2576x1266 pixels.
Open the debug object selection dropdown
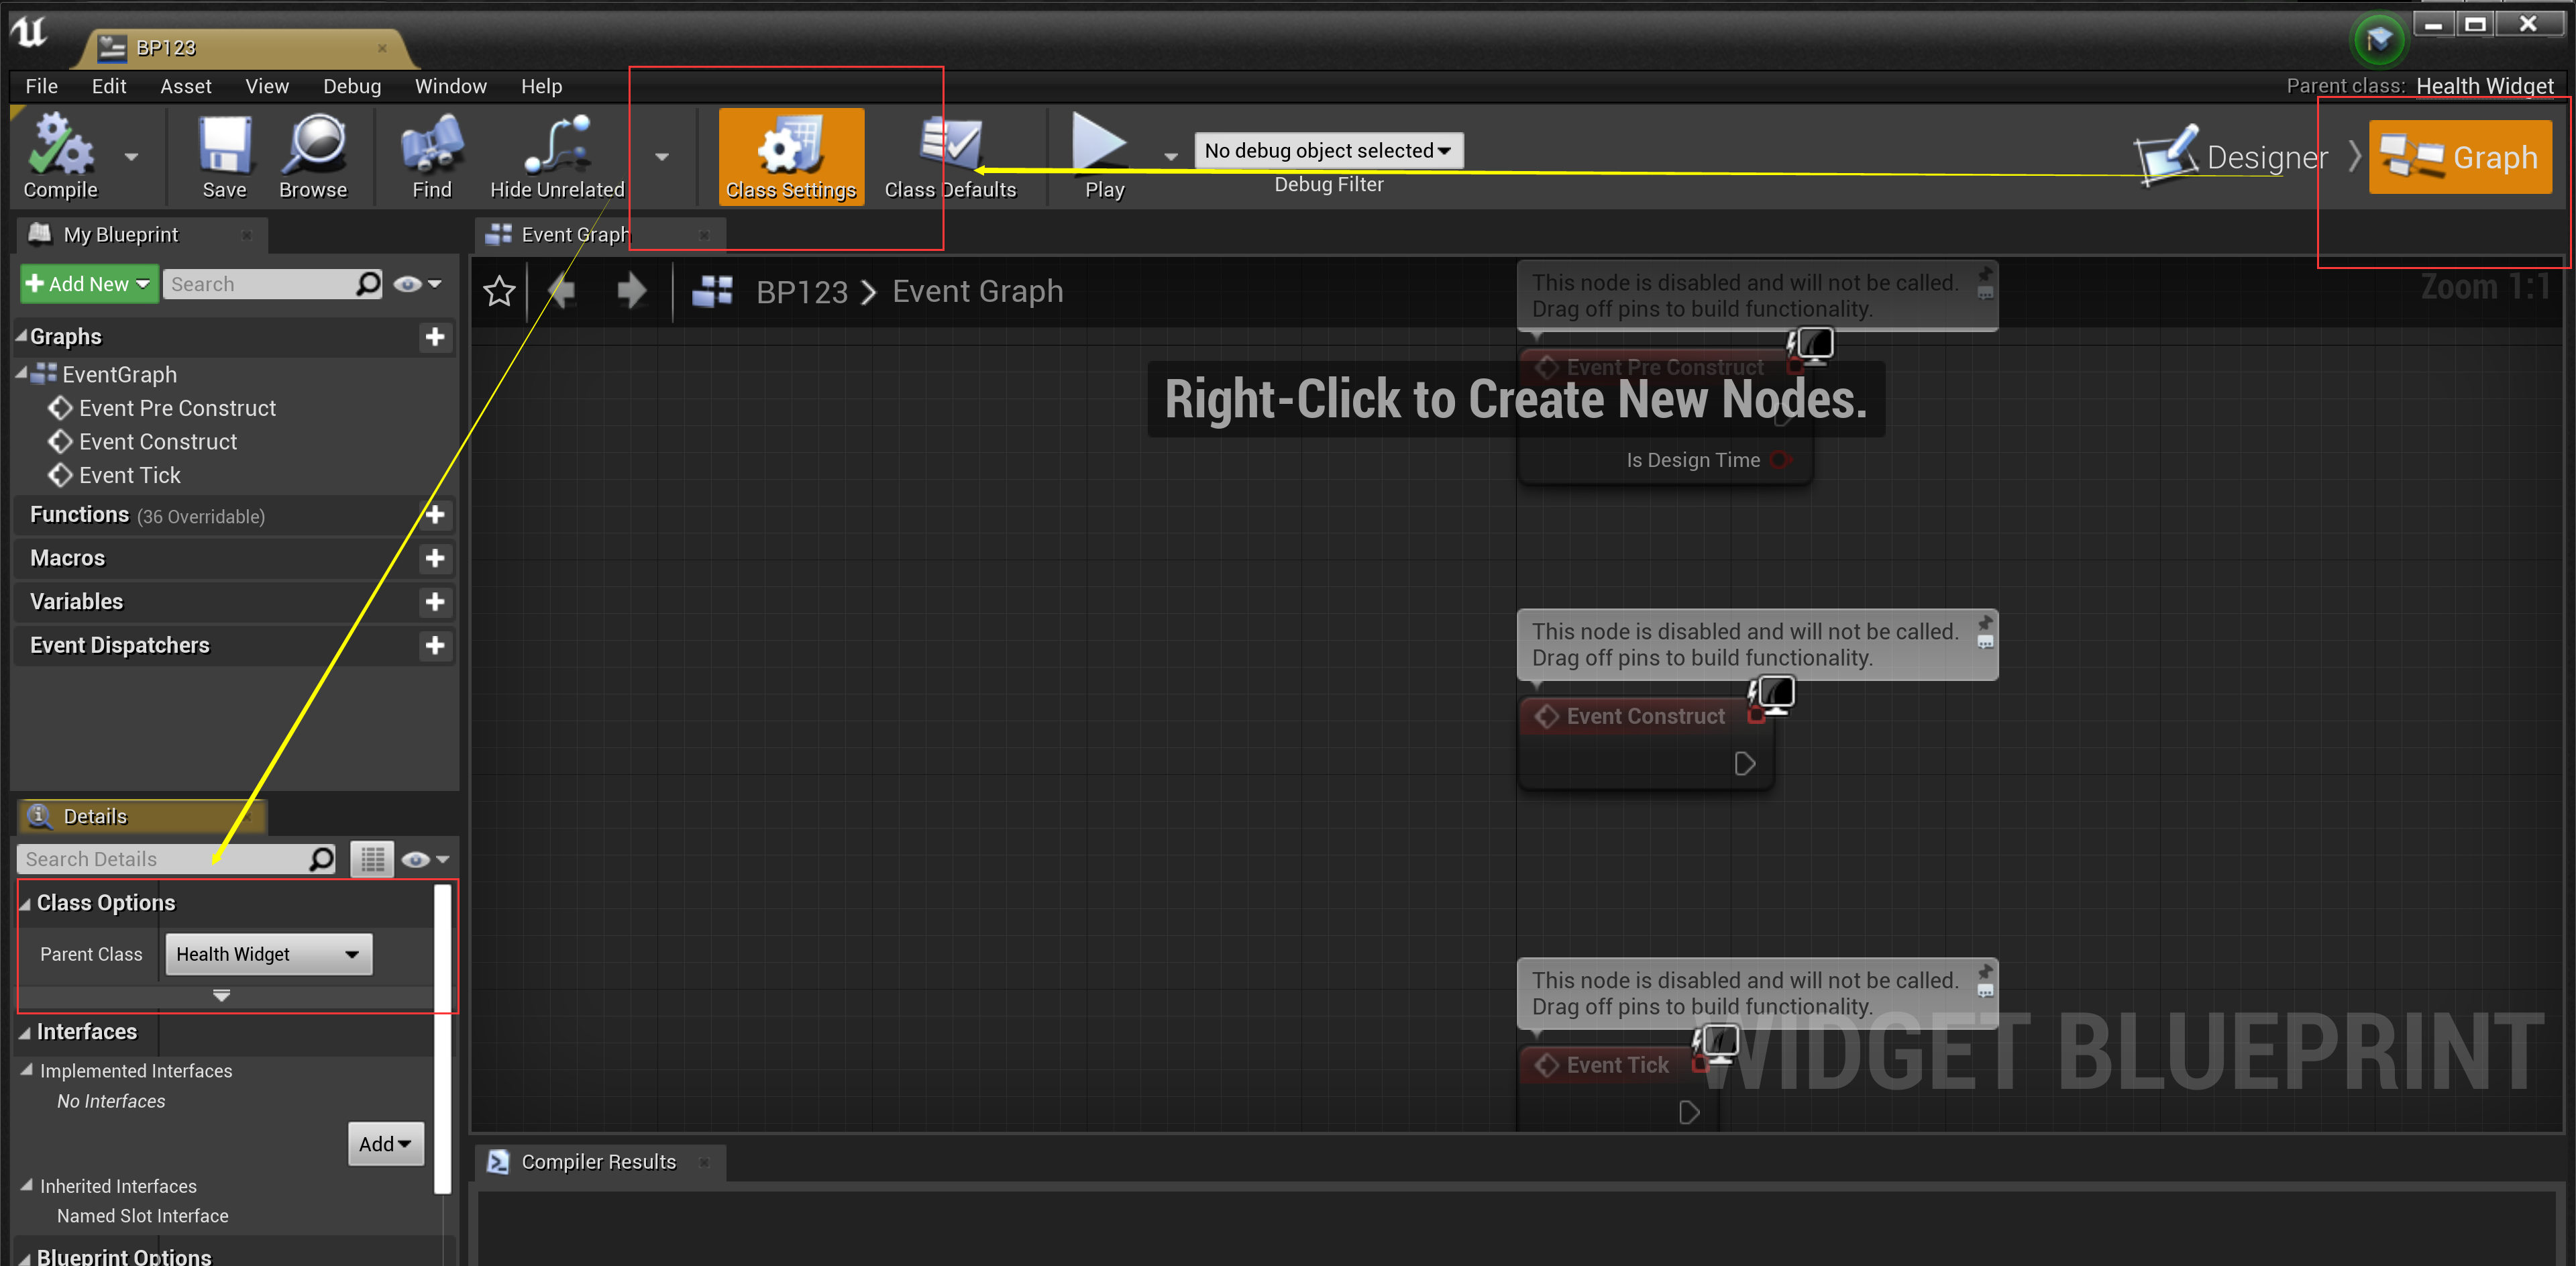[1328, 150]
